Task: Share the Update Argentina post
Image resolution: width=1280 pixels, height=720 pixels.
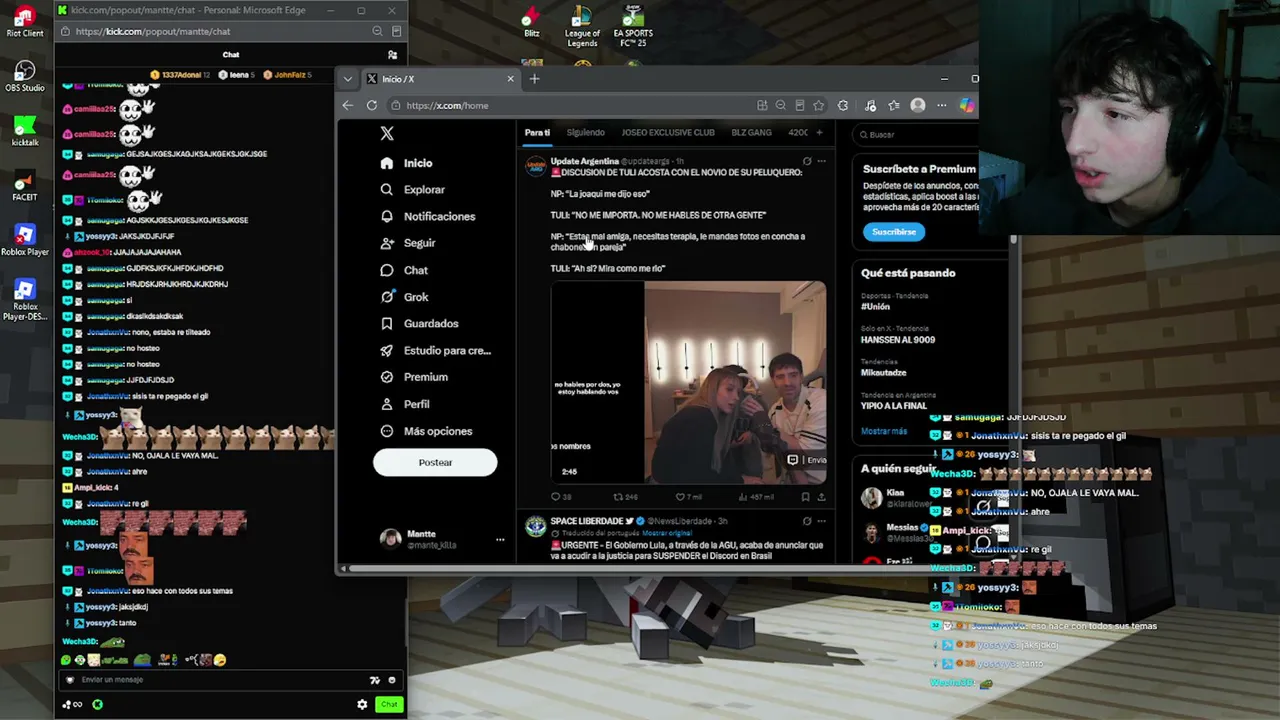Action: coord(821,497)
